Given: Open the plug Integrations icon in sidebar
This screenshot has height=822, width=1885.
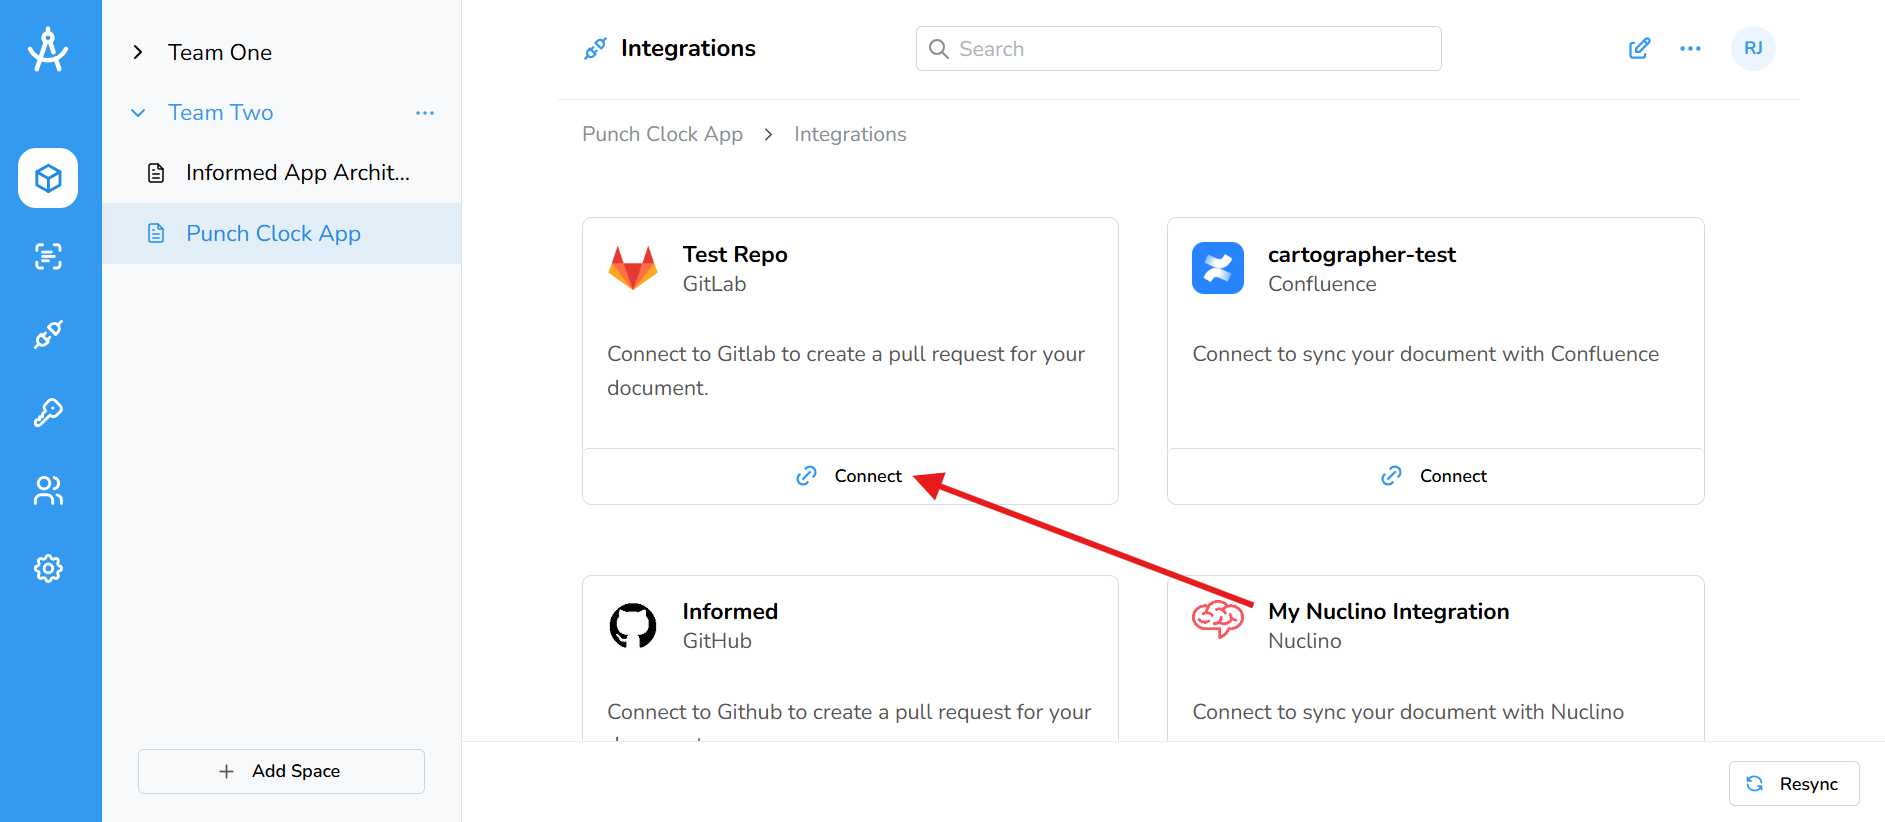Looking at the screenshot, I should click(48, 334).
